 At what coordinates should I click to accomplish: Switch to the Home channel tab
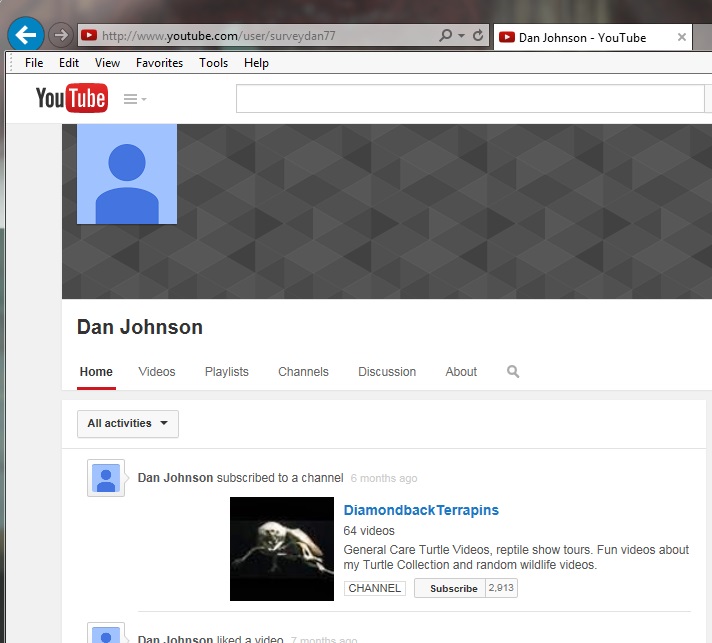96,371
